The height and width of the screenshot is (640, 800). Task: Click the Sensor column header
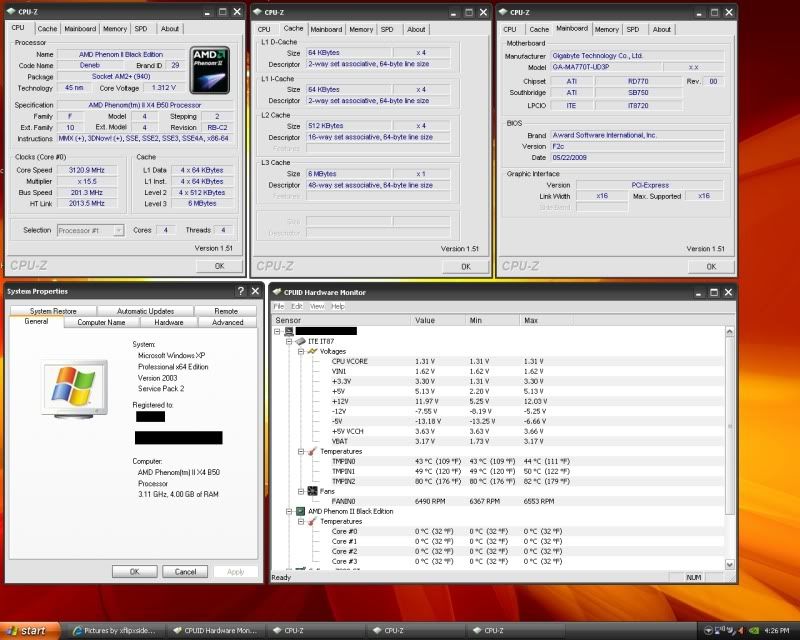coord(341,320)
